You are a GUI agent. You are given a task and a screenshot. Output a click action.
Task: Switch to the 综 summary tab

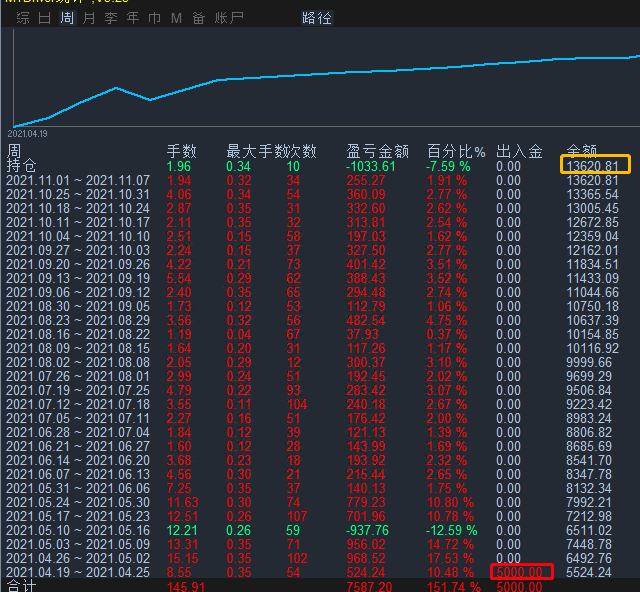coord(23,18)
